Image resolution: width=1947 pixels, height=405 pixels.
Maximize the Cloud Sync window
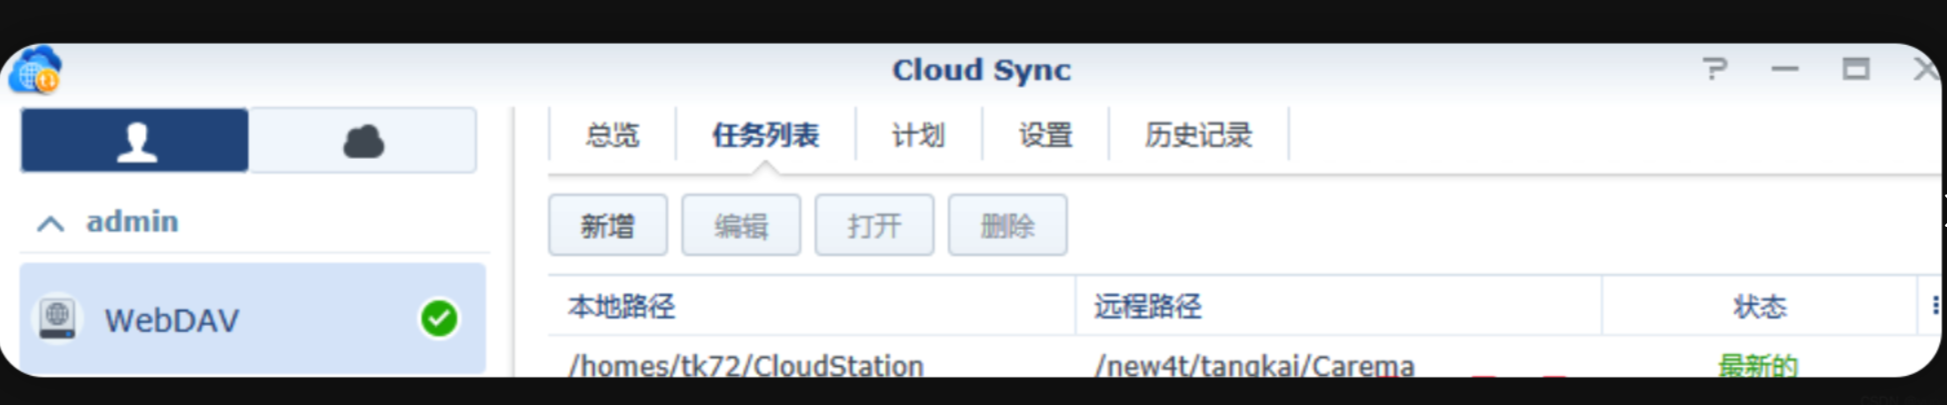[1856, 69]
